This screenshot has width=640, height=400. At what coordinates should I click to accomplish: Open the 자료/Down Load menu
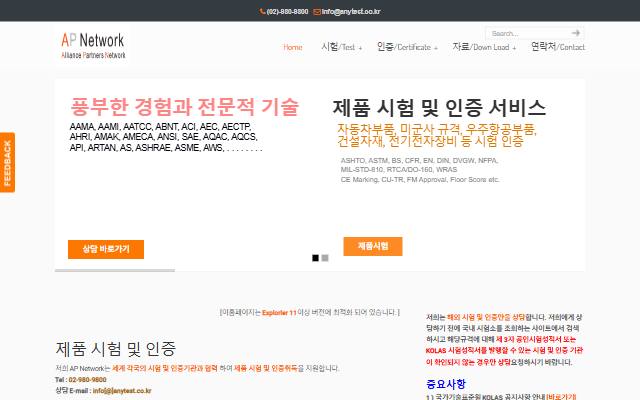pyautogui.click(x=481, y=47)
